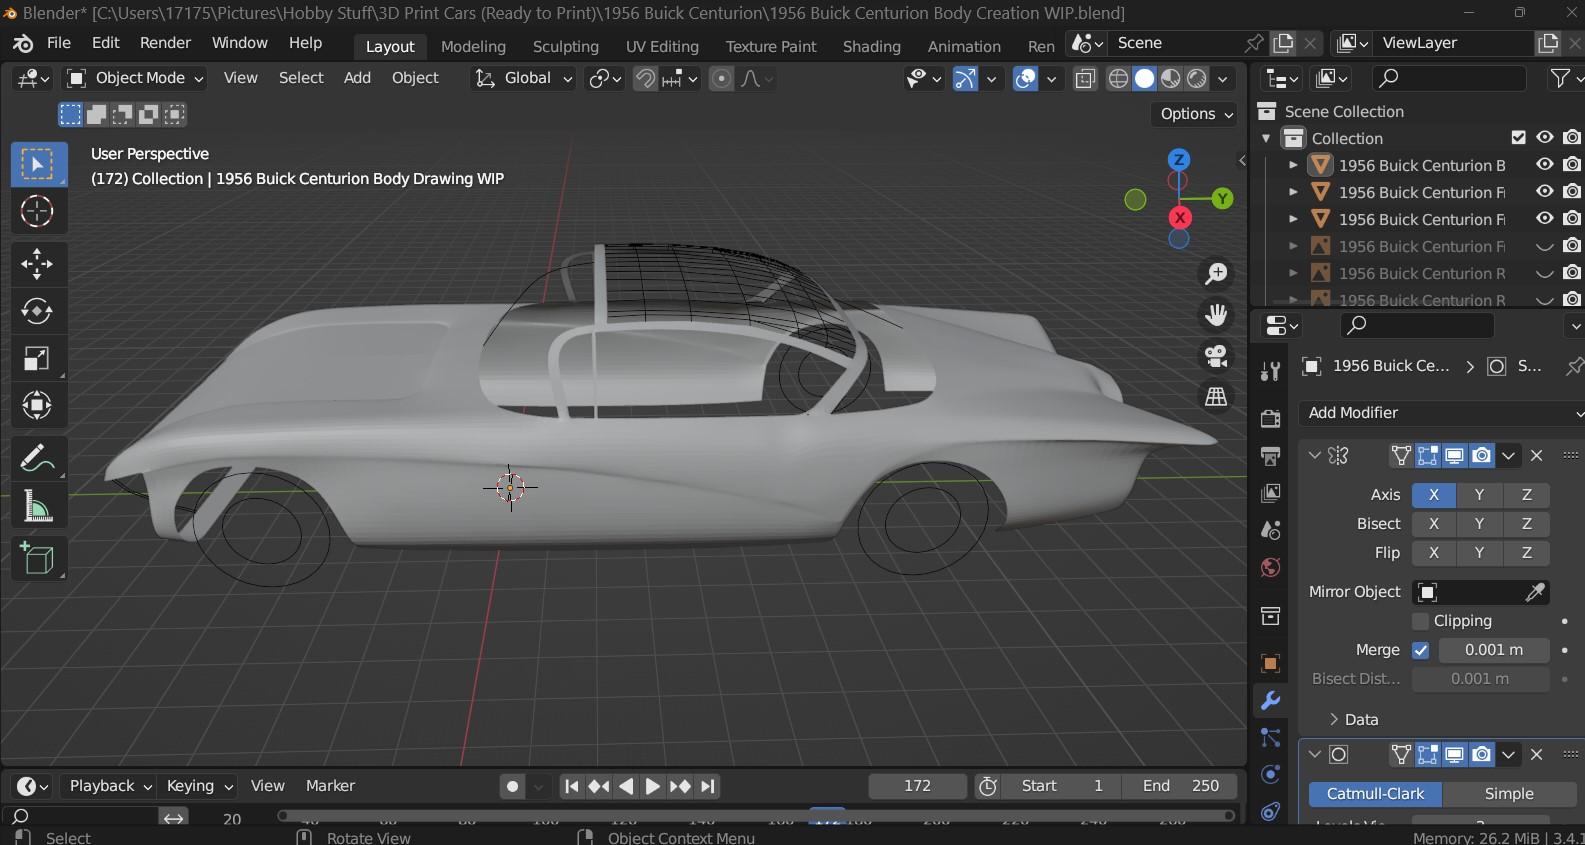Image resolution: width=1585 pixels, height=845 pixels.
Task: Click the pan hand gizmo
Action: point(1216,315)
